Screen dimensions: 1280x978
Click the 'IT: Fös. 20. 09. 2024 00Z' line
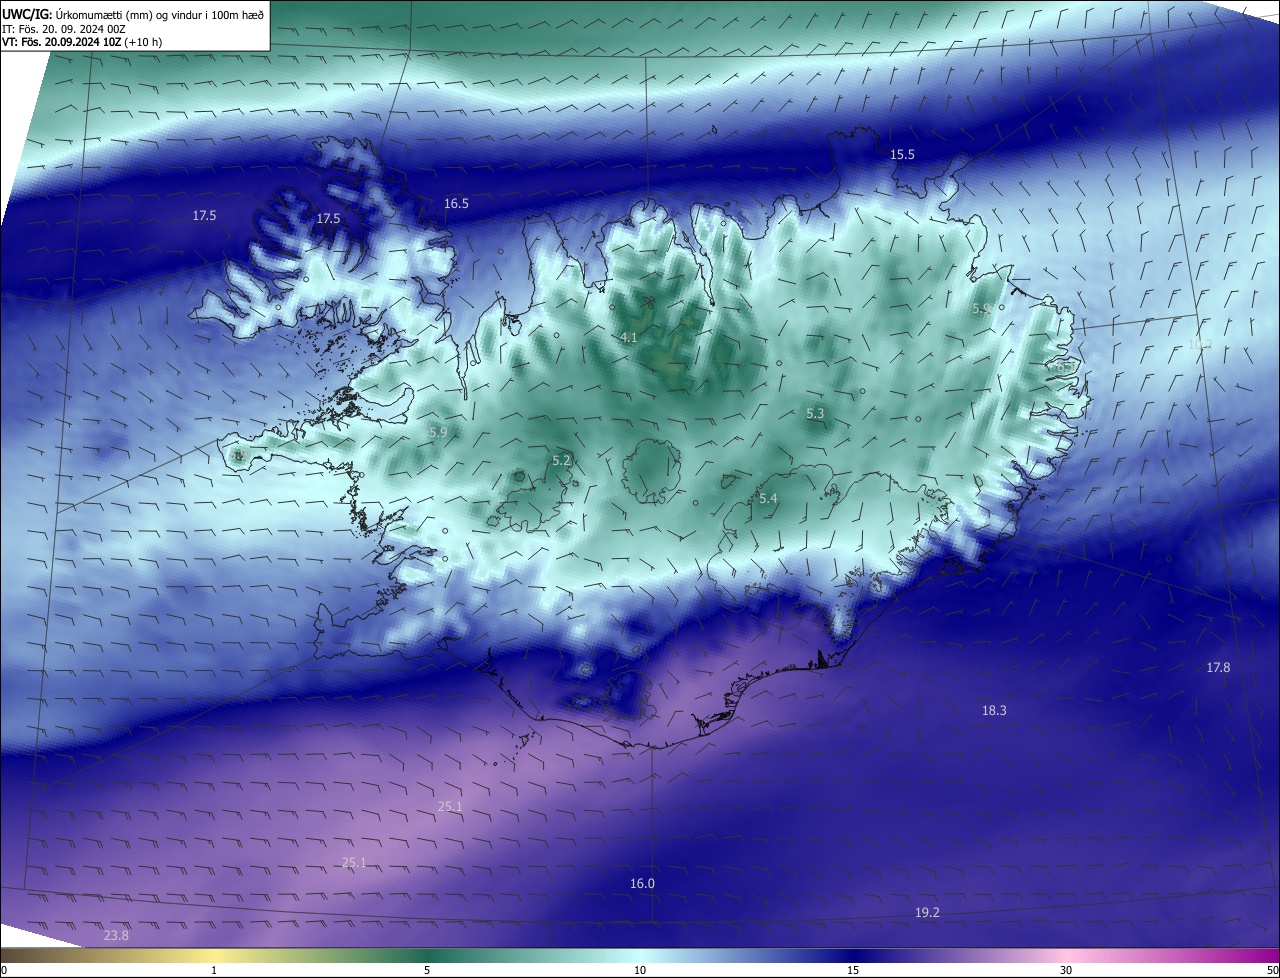tap(63, 29)
